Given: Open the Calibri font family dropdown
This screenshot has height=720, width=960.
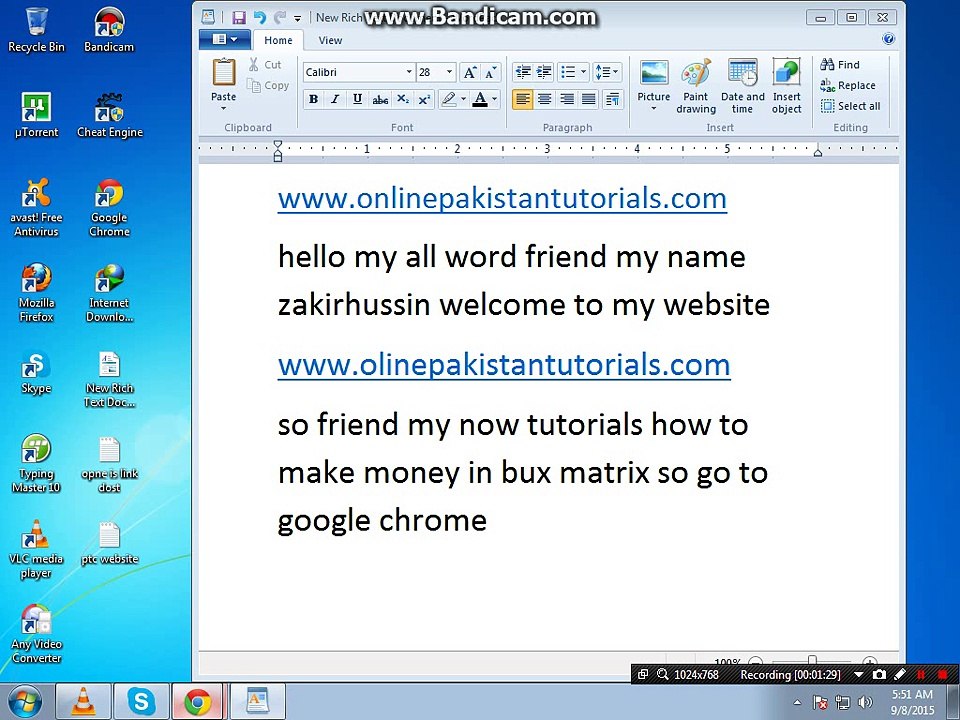Looking at the screenshot, I should 409,72.
